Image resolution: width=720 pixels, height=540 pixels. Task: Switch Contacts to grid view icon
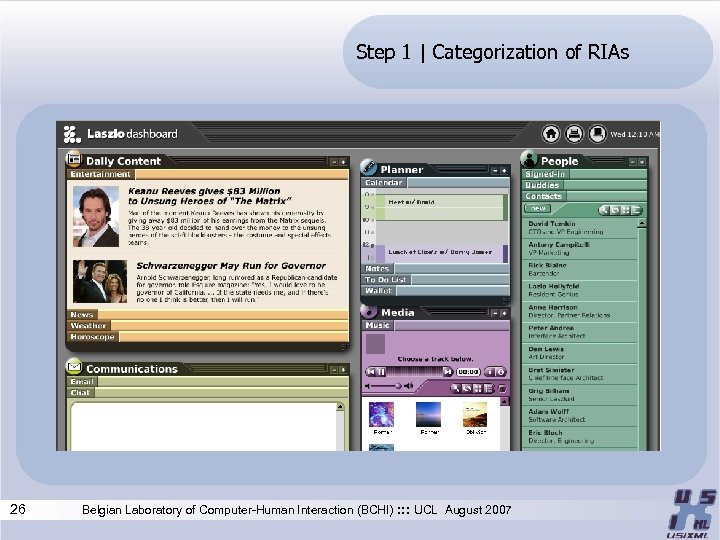[625, 210]
